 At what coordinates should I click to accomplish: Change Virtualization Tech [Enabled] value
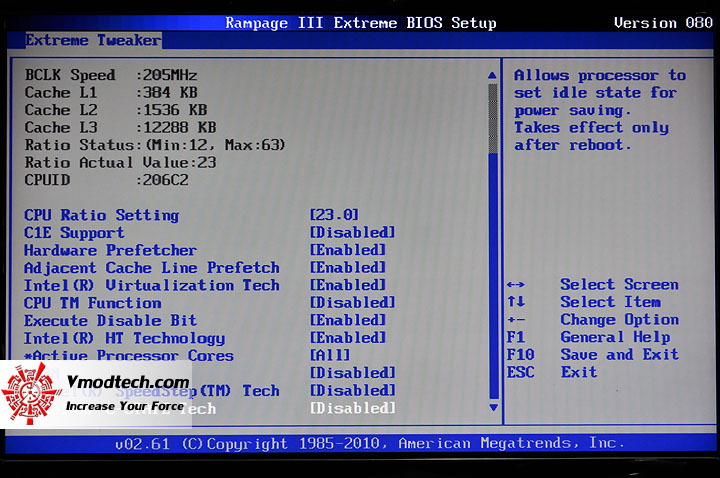pos(348,285)
